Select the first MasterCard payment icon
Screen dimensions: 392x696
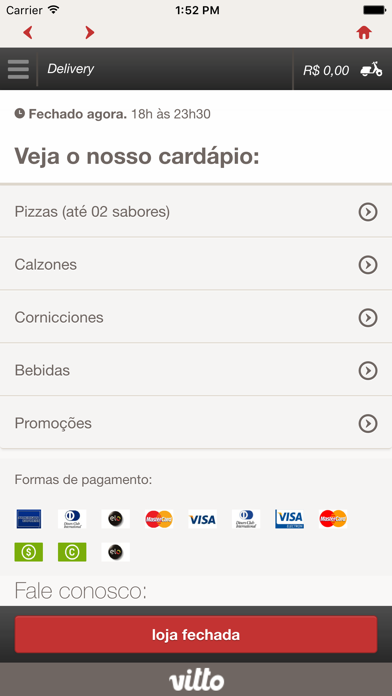click(x=159, y=519)
